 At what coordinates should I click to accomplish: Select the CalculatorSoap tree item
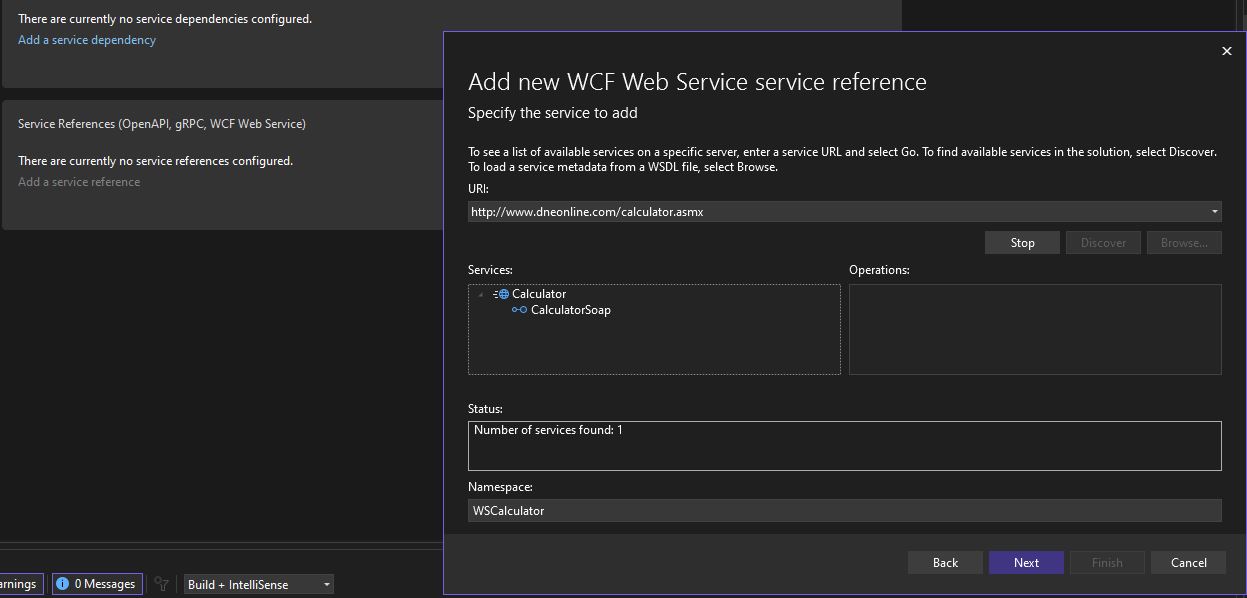point(570,310)
